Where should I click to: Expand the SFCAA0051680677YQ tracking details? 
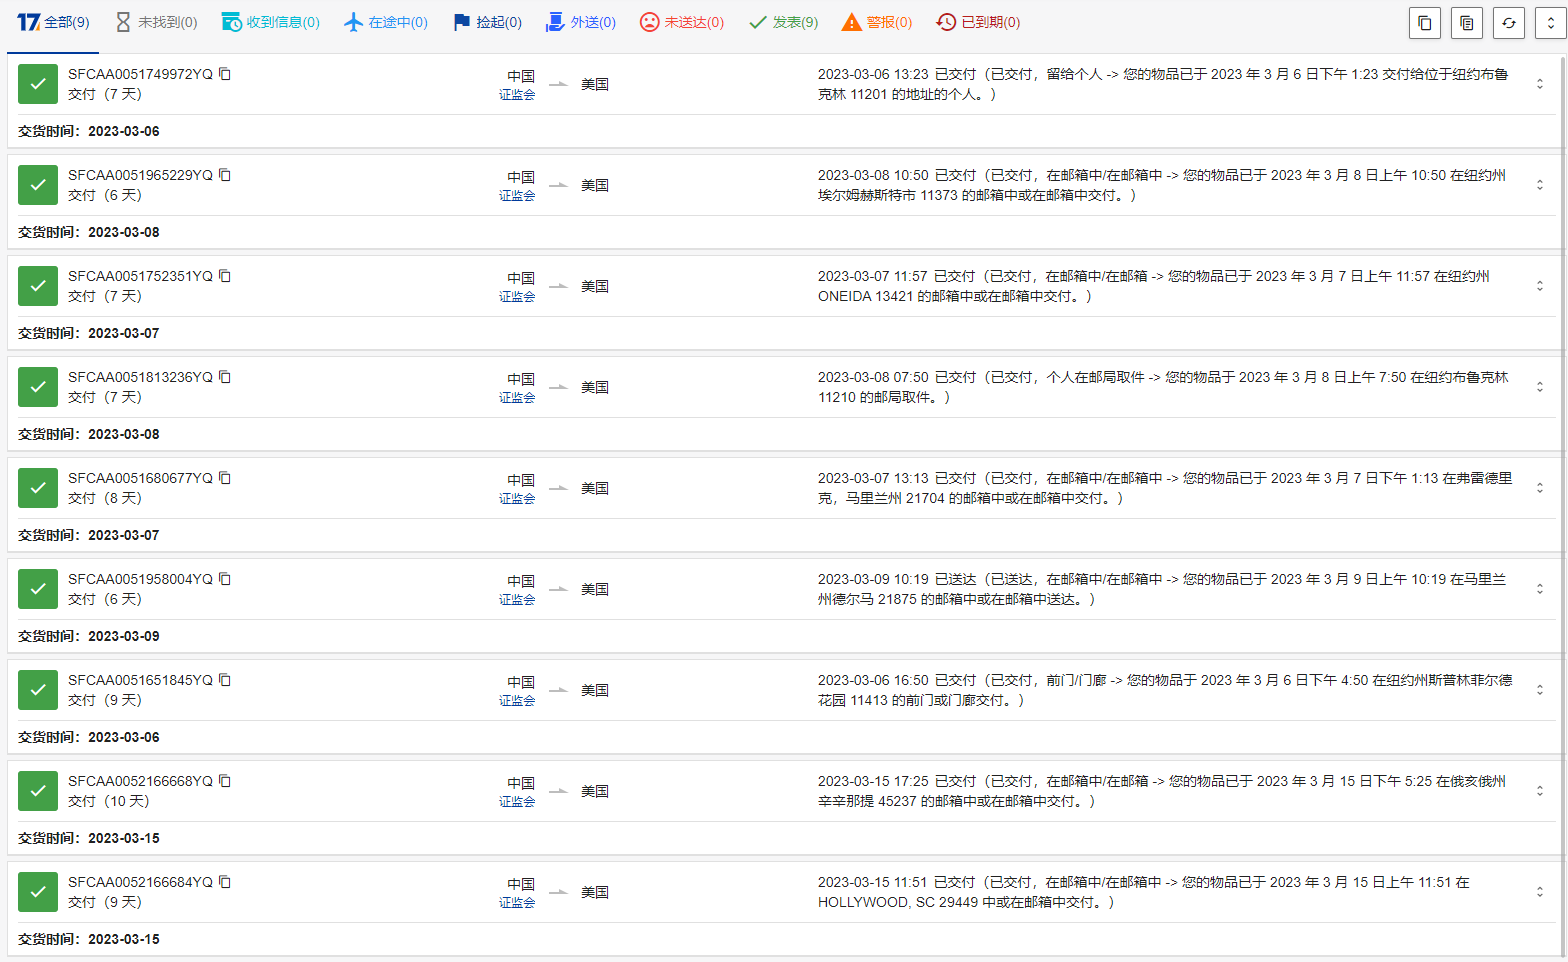coord(1539,488)
